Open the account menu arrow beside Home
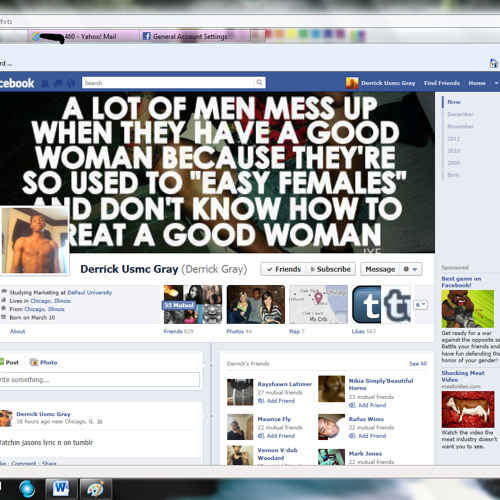 (496, 83)
